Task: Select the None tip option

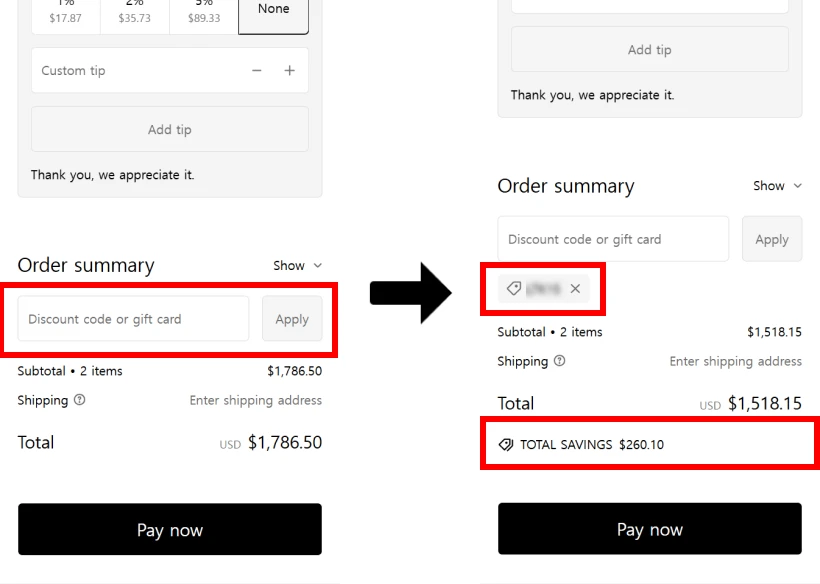Action: pos(273,12)
